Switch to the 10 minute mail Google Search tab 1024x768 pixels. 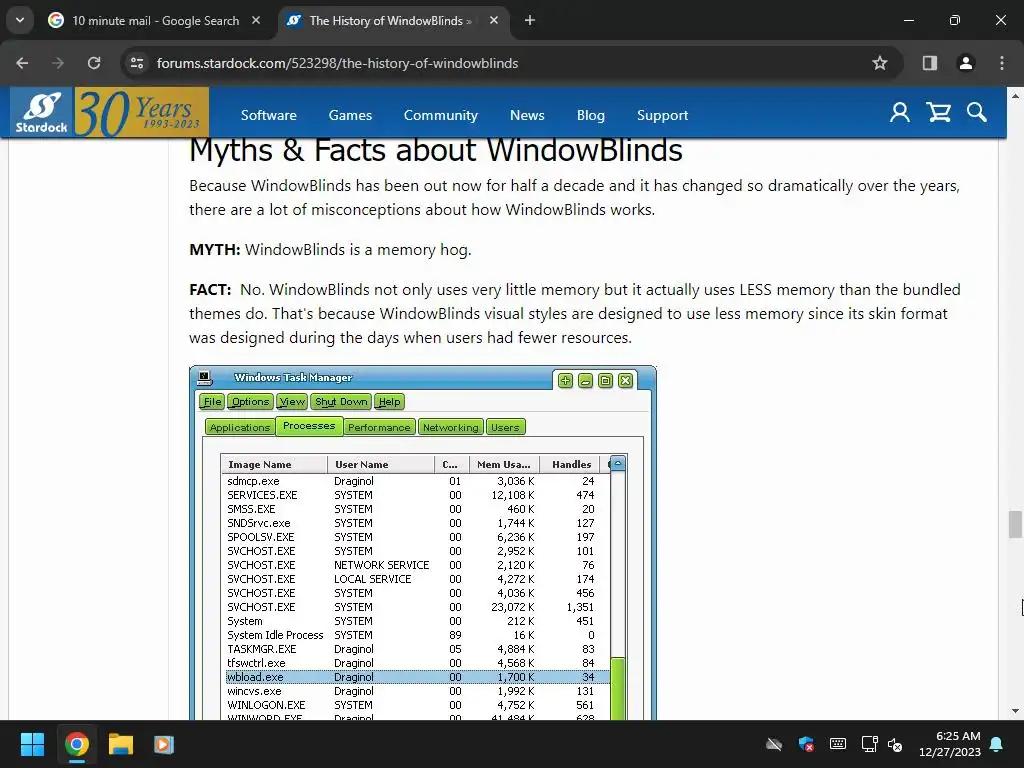pos(155,21)
